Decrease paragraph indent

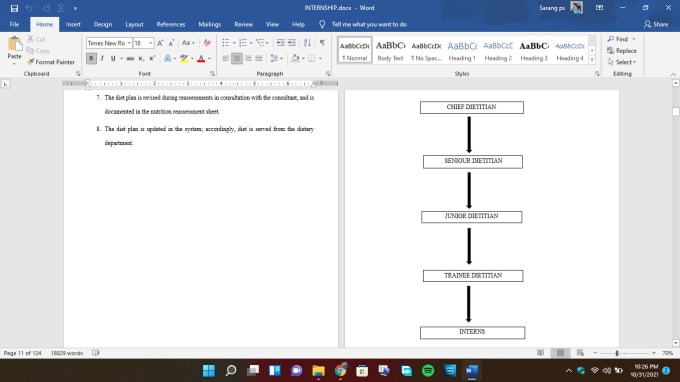[281, 42]
